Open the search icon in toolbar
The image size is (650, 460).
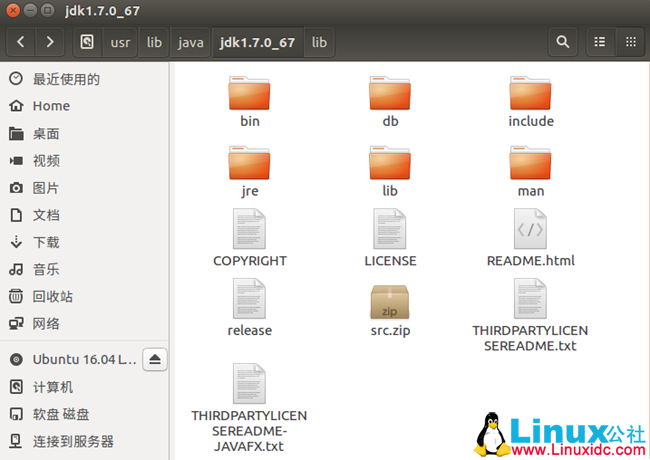563,42
